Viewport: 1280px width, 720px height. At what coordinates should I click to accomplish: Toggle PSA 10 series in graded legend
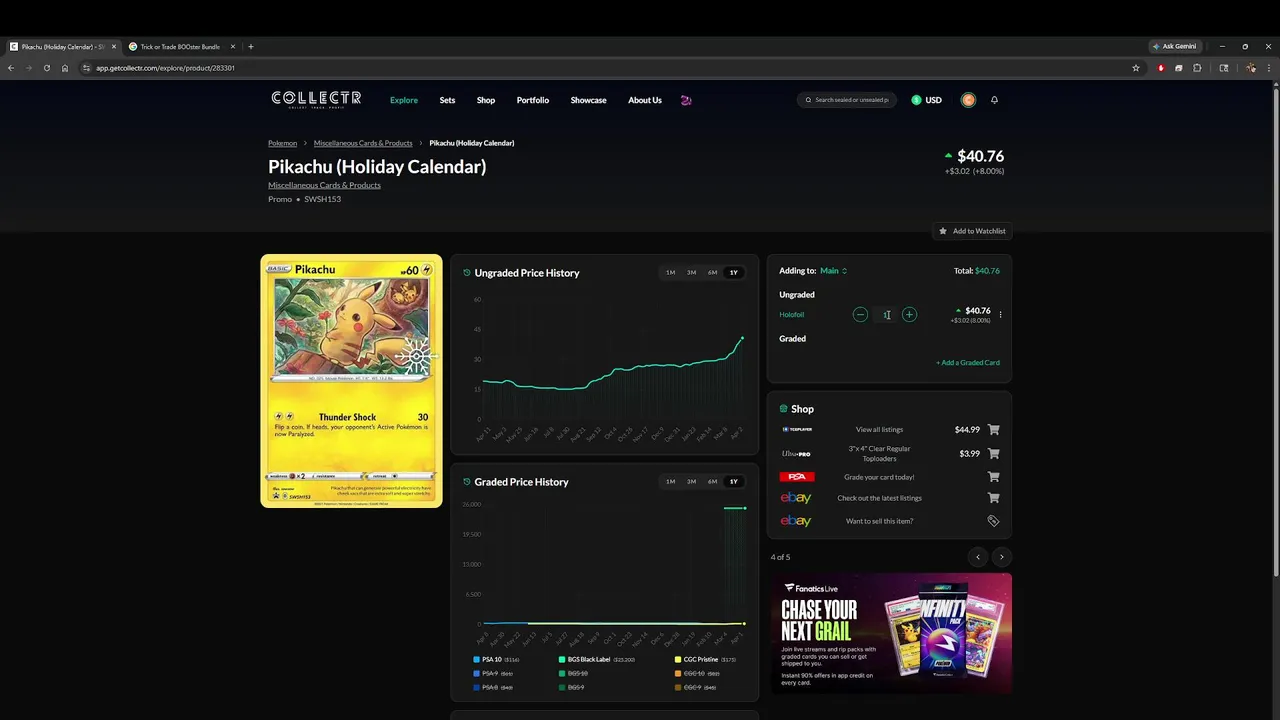point(496,660)
